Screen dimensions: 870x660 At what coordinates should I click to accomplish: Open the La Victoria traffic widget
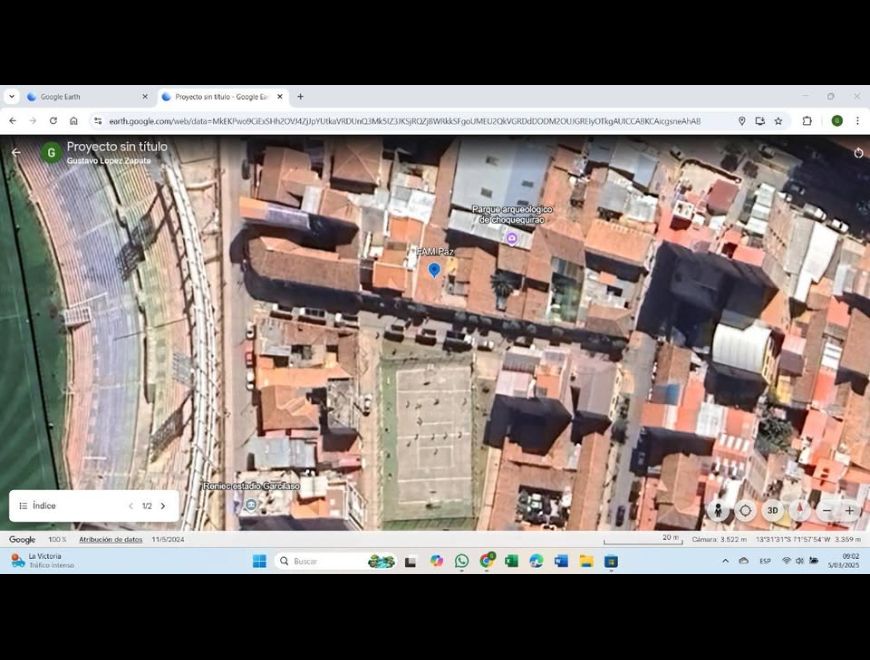42,561
